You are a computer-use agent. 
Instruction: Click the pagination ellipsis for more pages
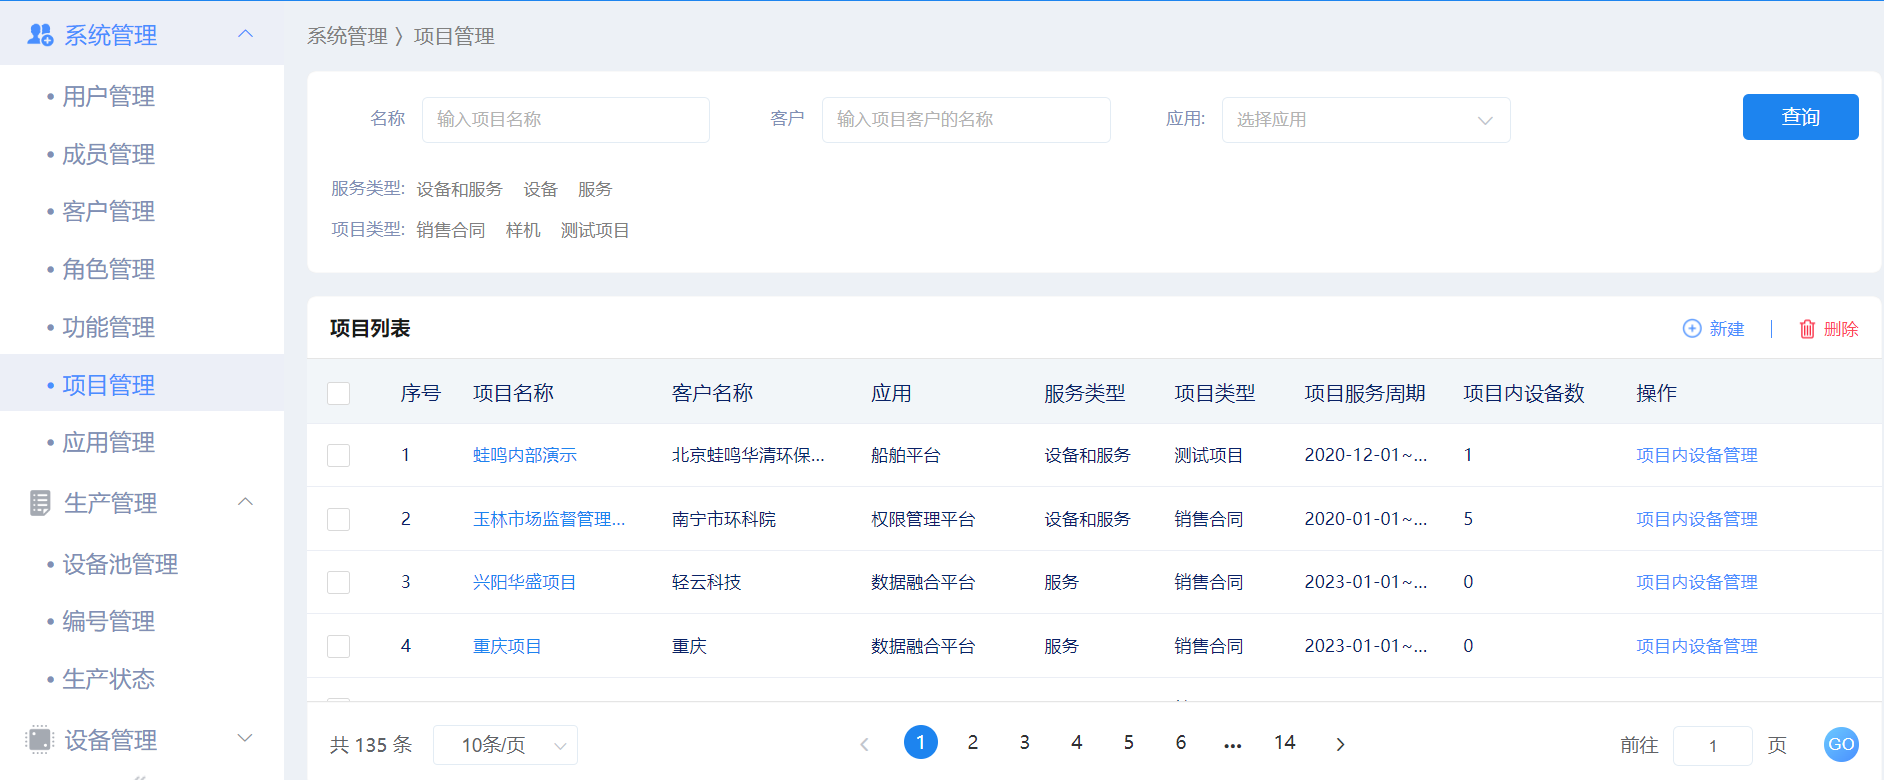[1233, 744]
